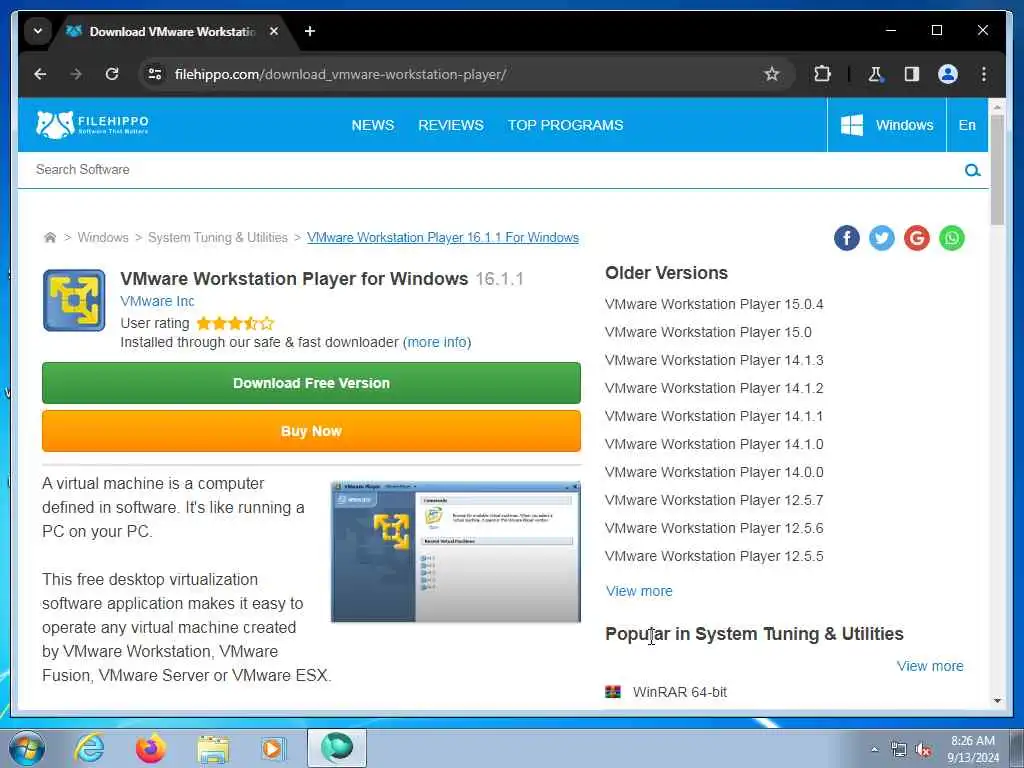Click the search magnifier icon
This screenshot has height=768, width=1024.
(x=972, y=170)
